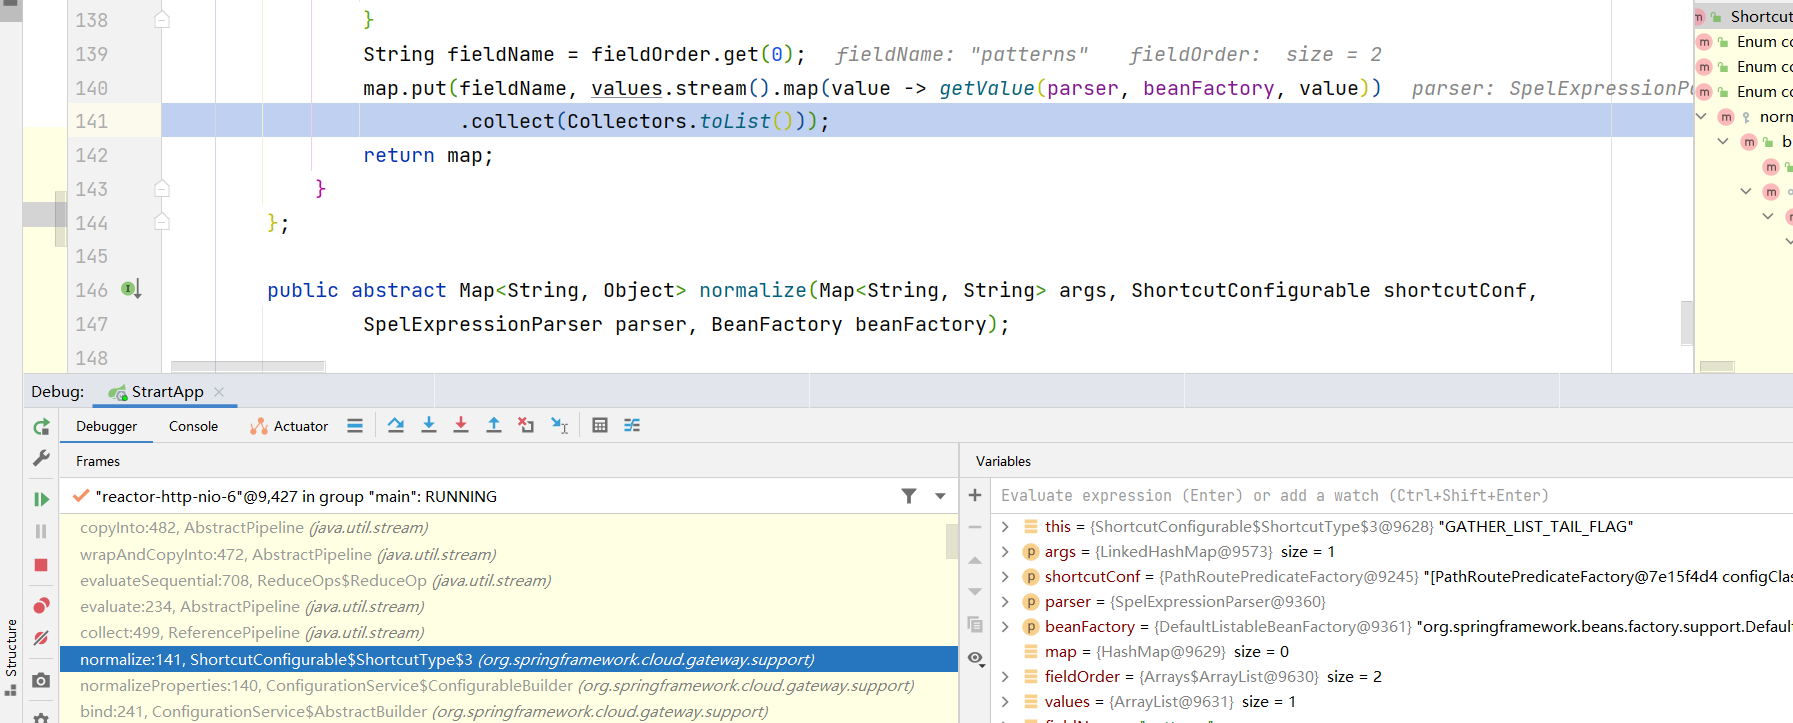Open the Structure tool window
This screenshot has height=723, width=1793.
[11, 655]
